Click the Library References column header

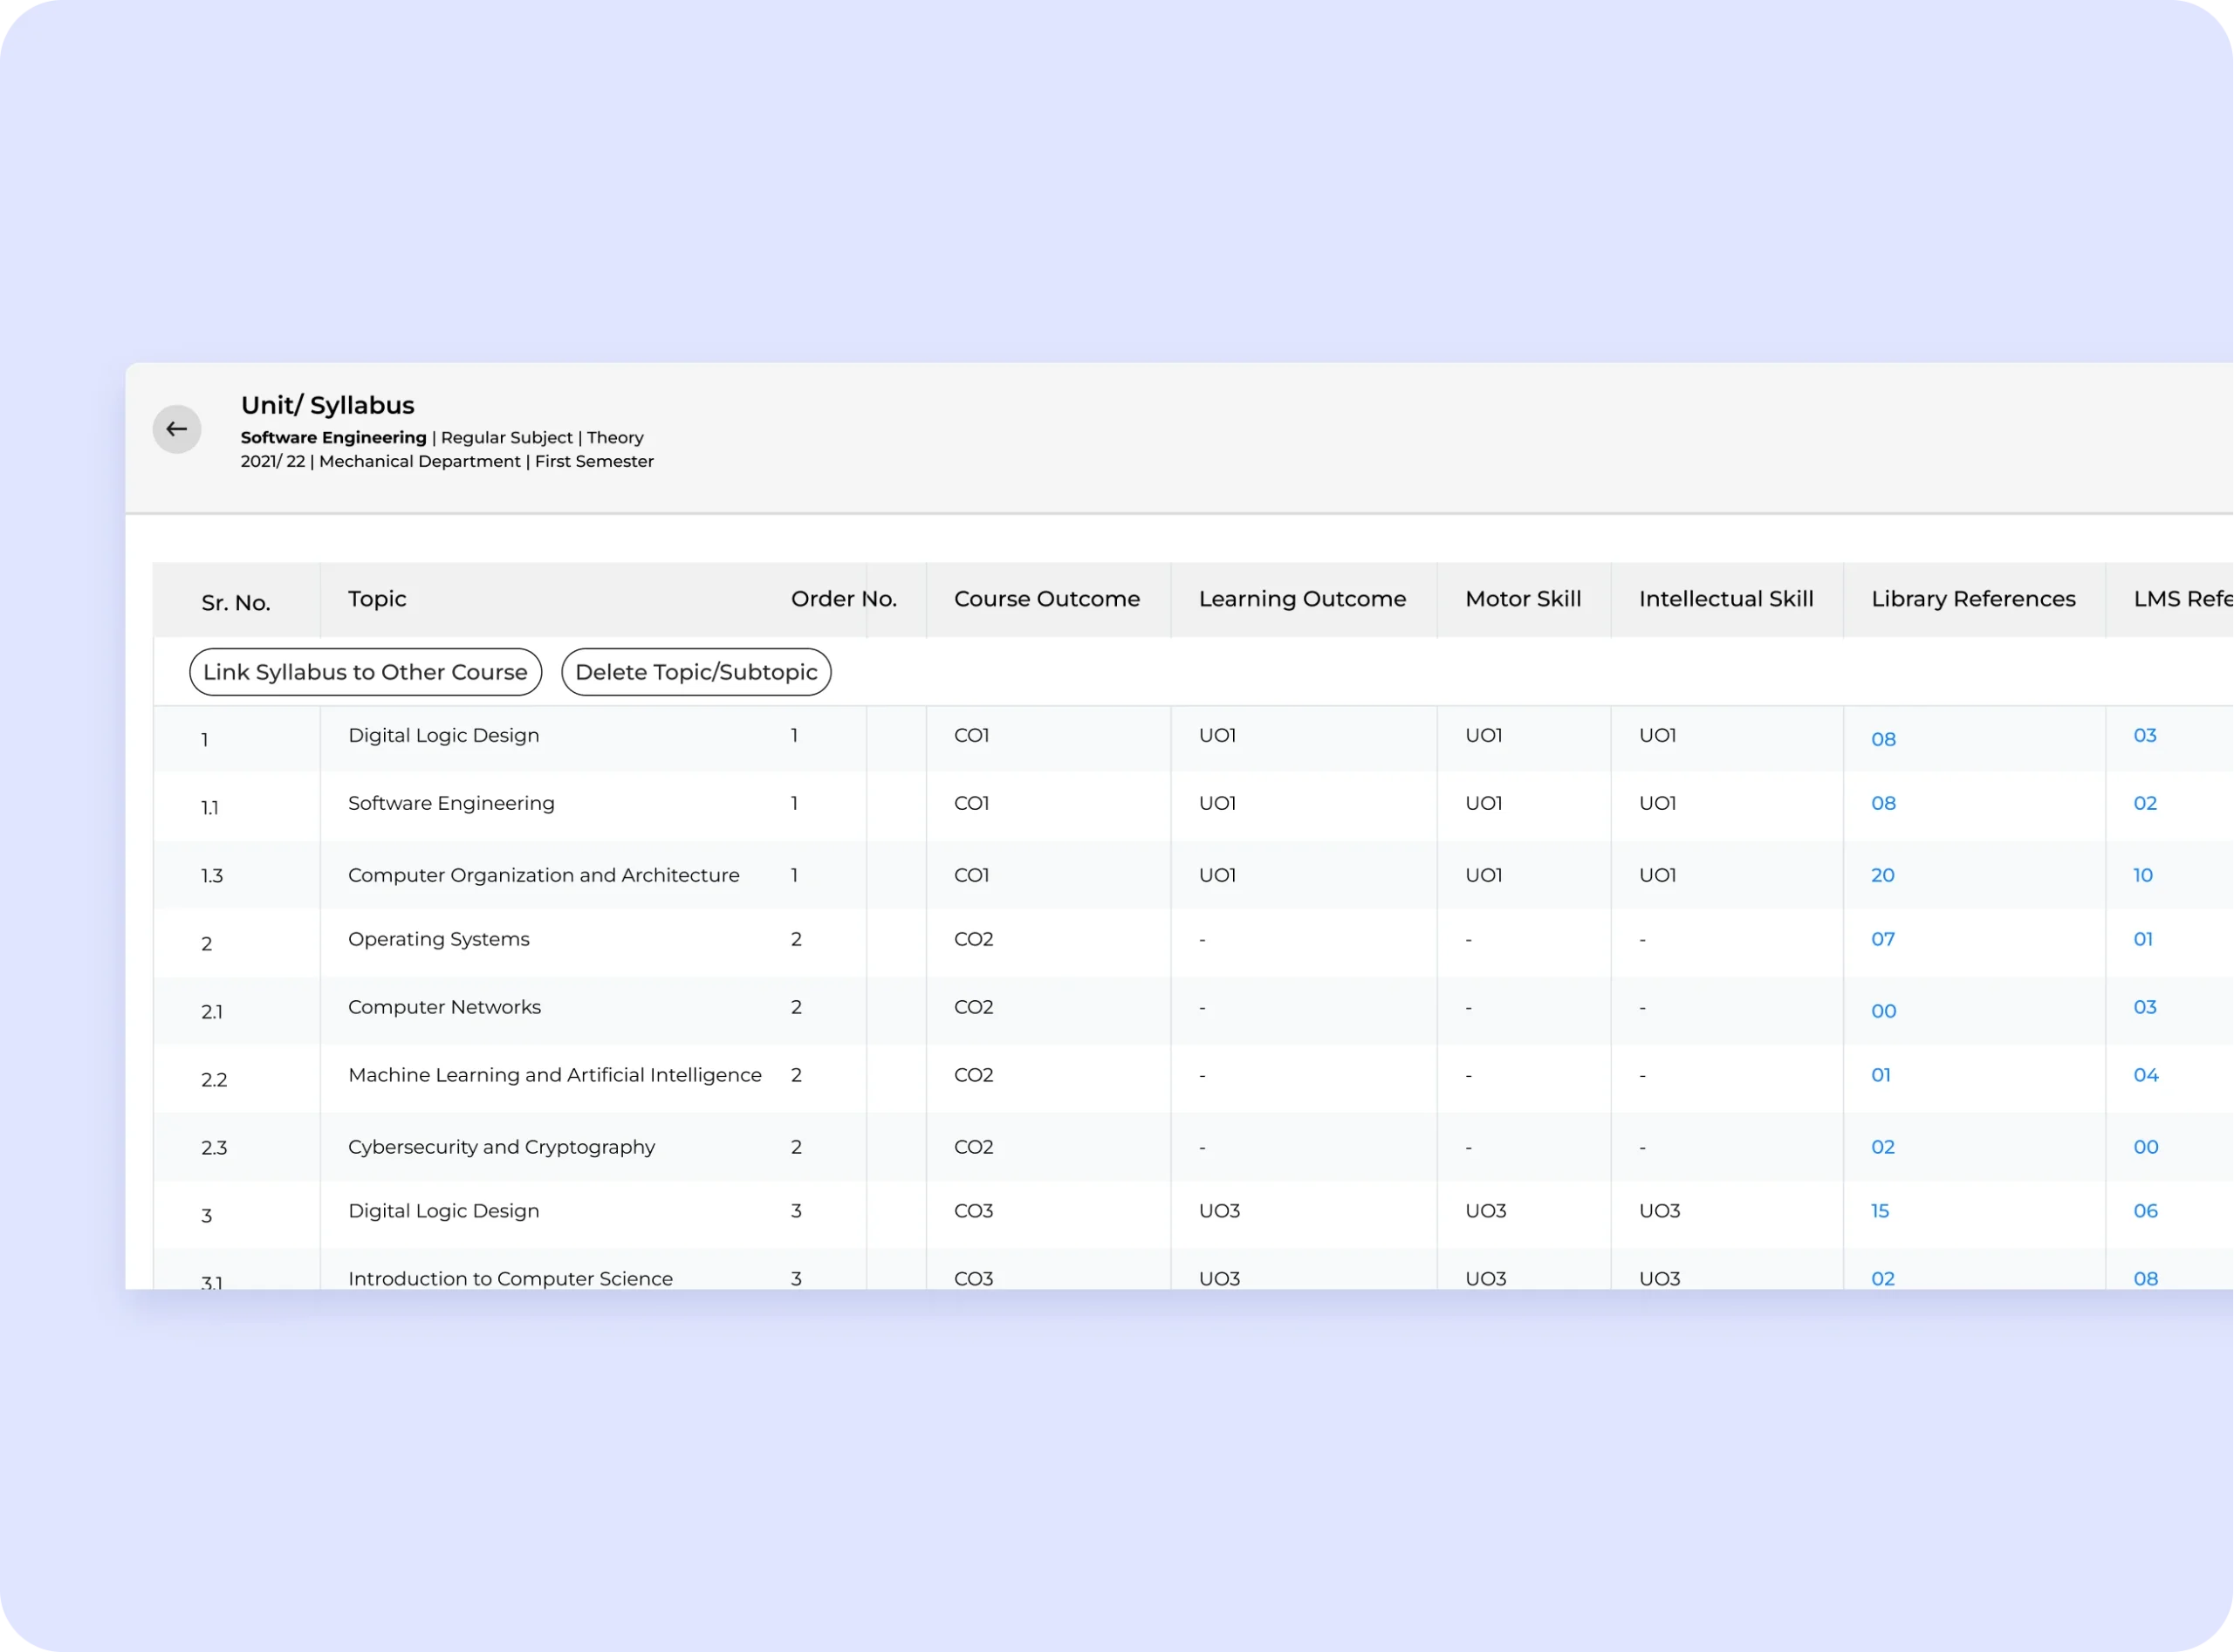click(1972, 599)
